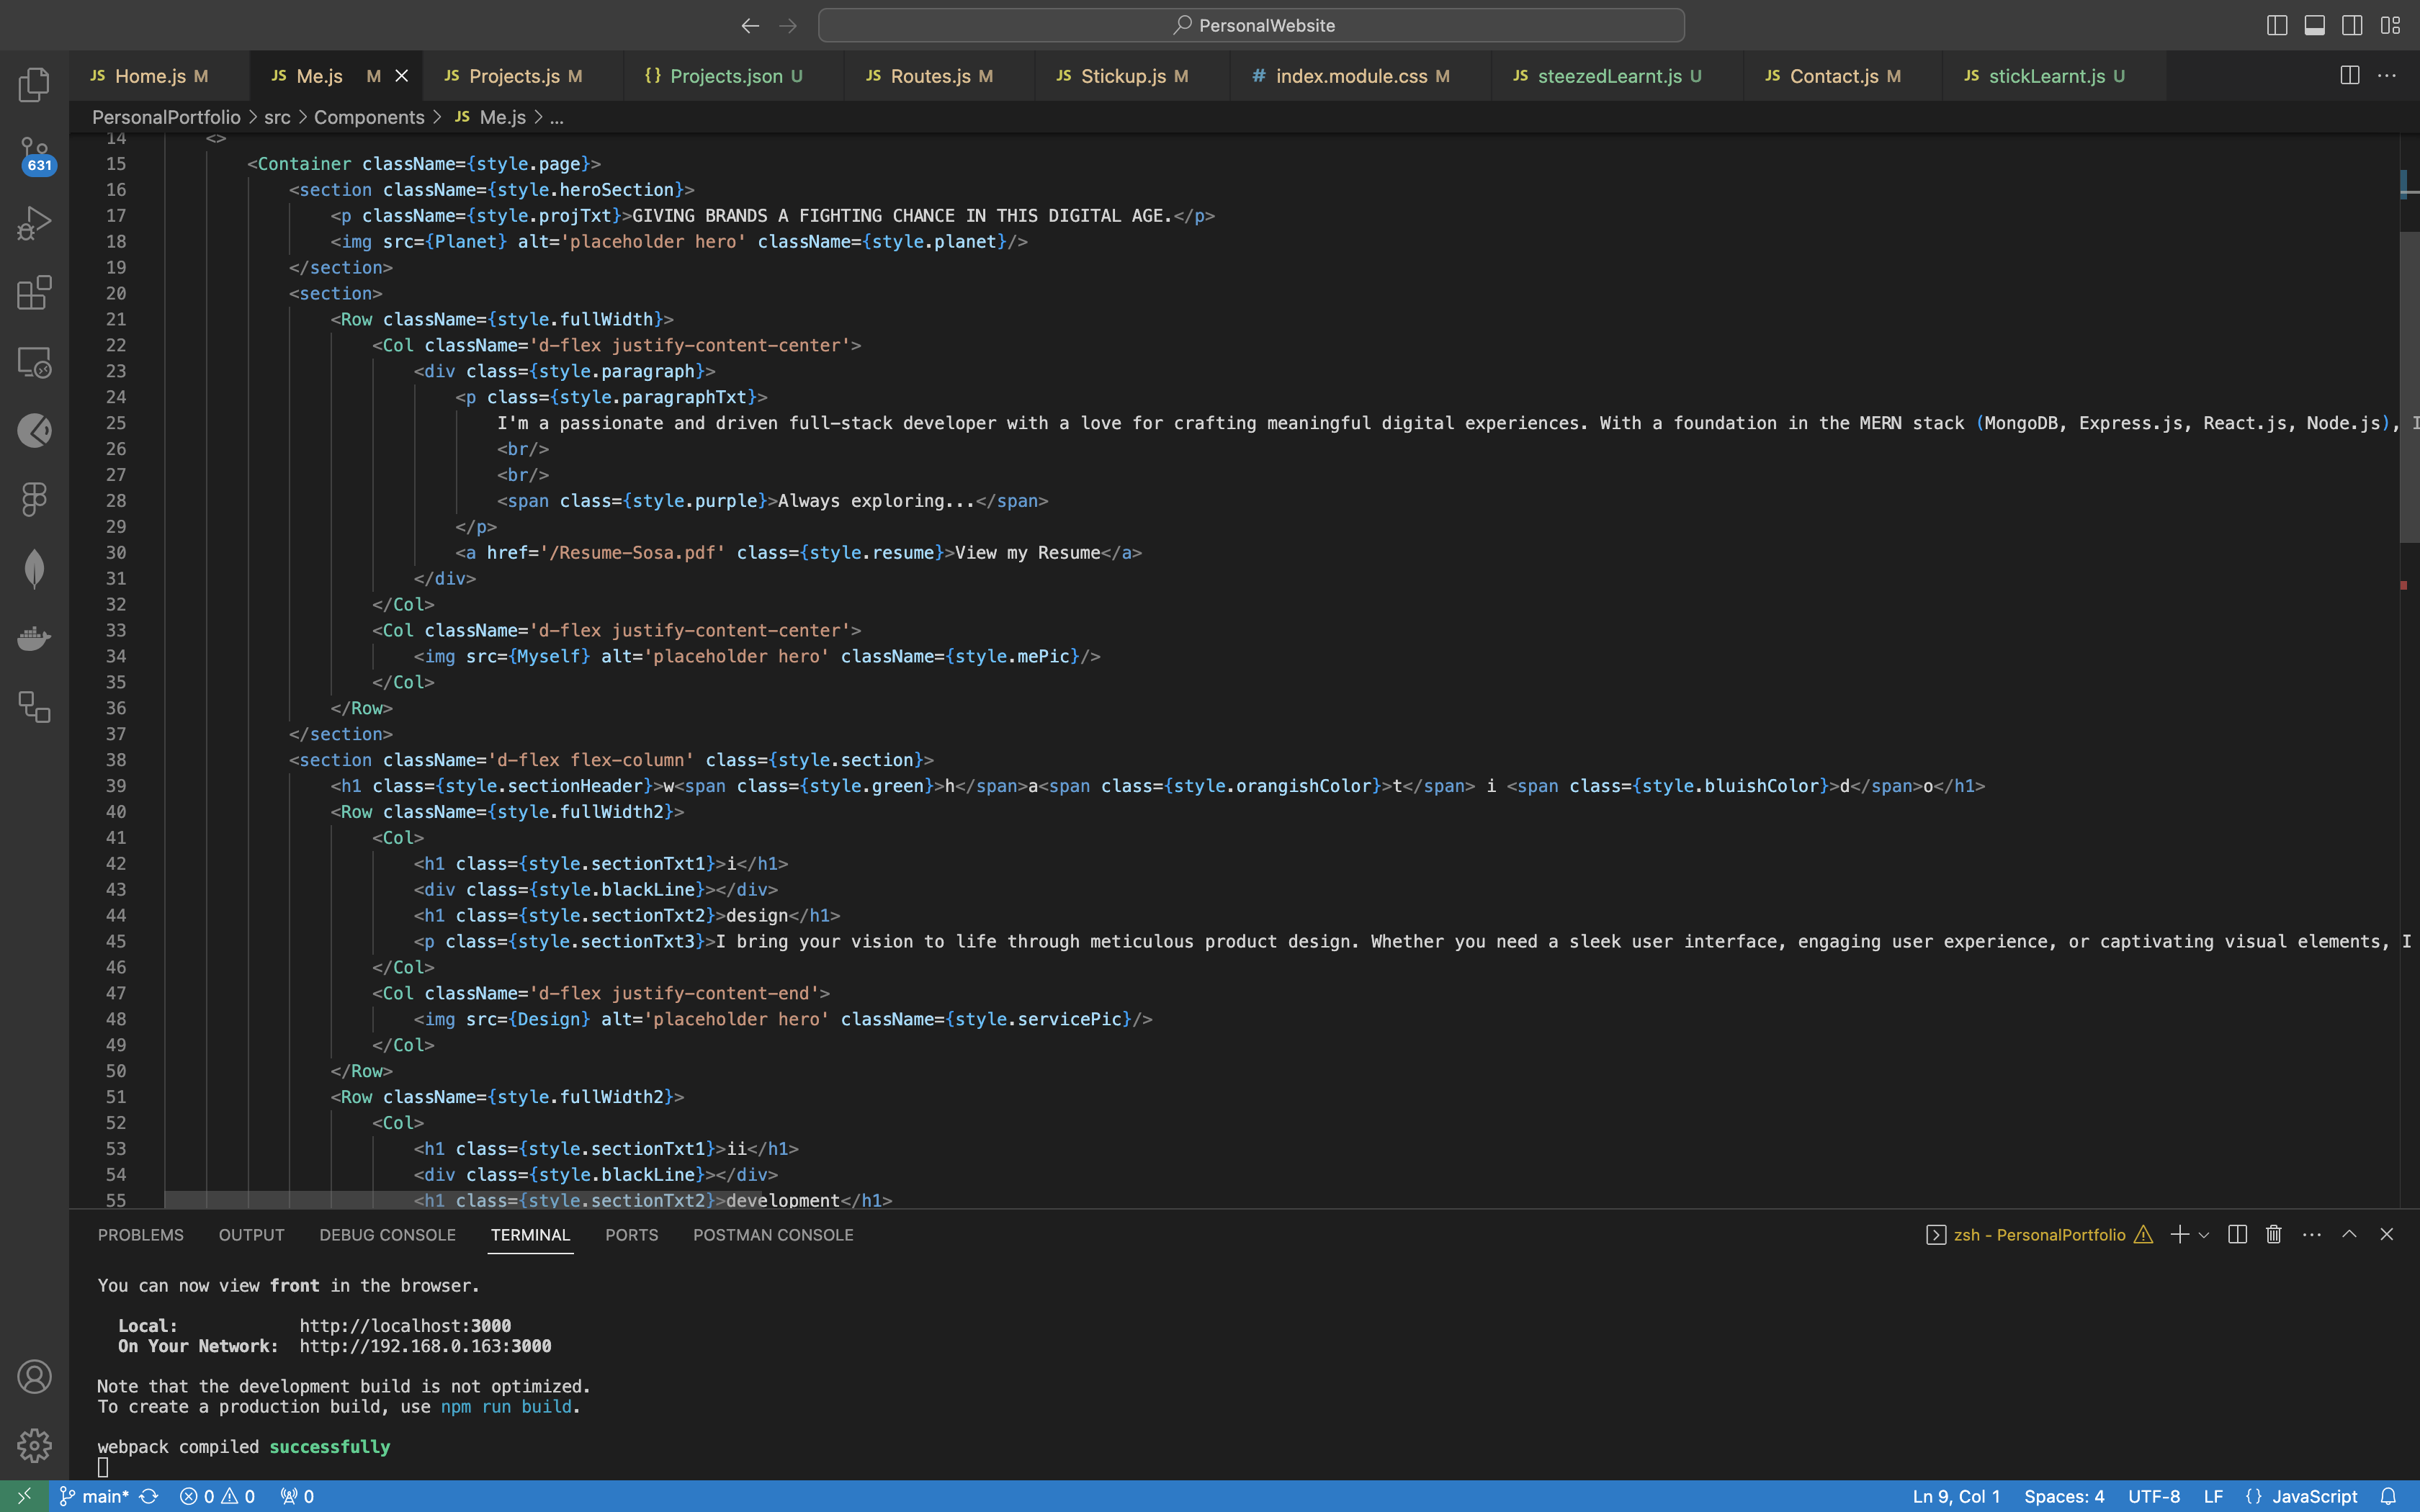Split the terminal pane
This screenshot has width=2420, height=1512.
(2238, 1235)
